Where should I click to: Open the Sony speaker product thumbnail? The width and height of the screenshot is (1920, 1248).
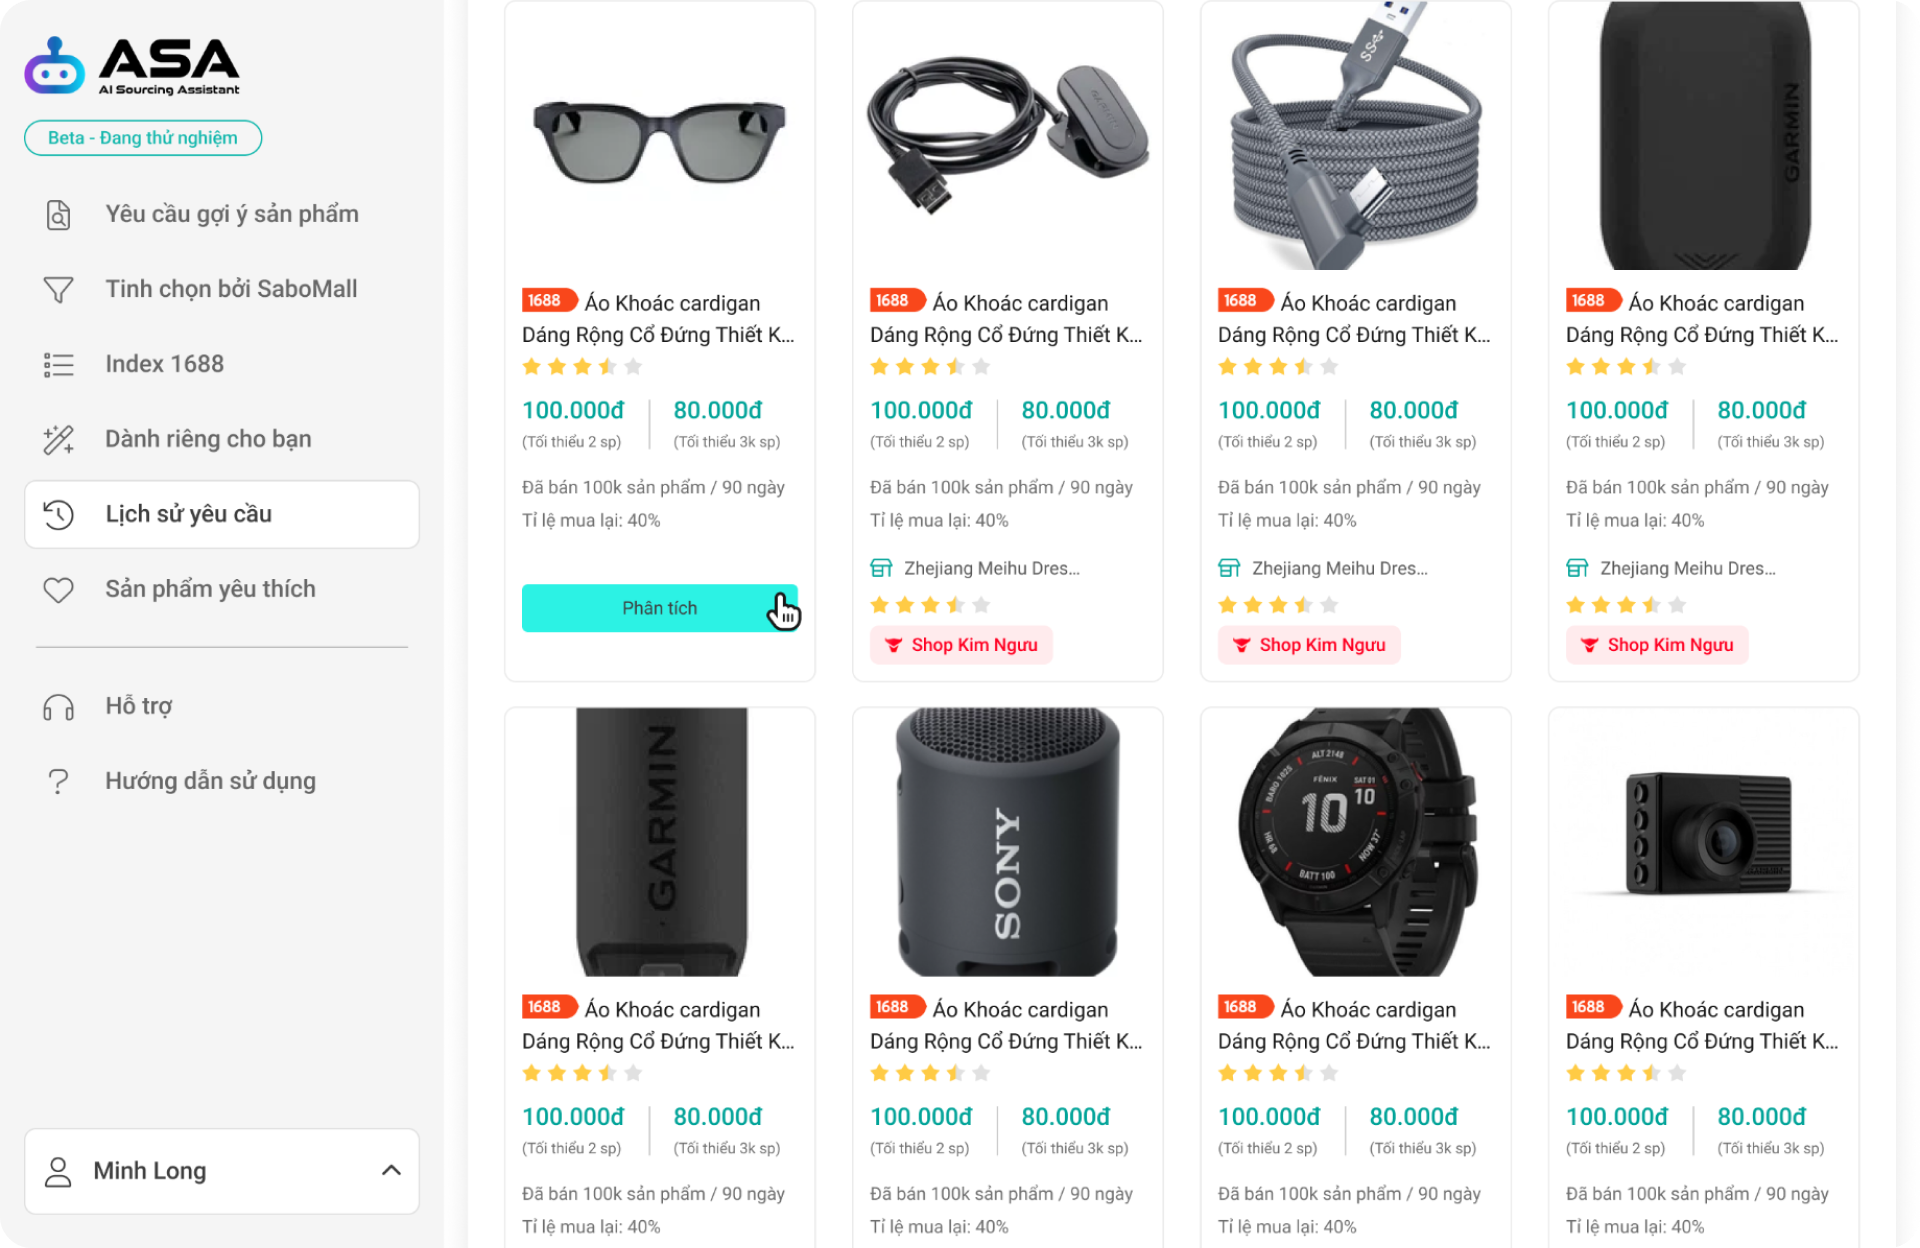click(x=1007, y=842)
